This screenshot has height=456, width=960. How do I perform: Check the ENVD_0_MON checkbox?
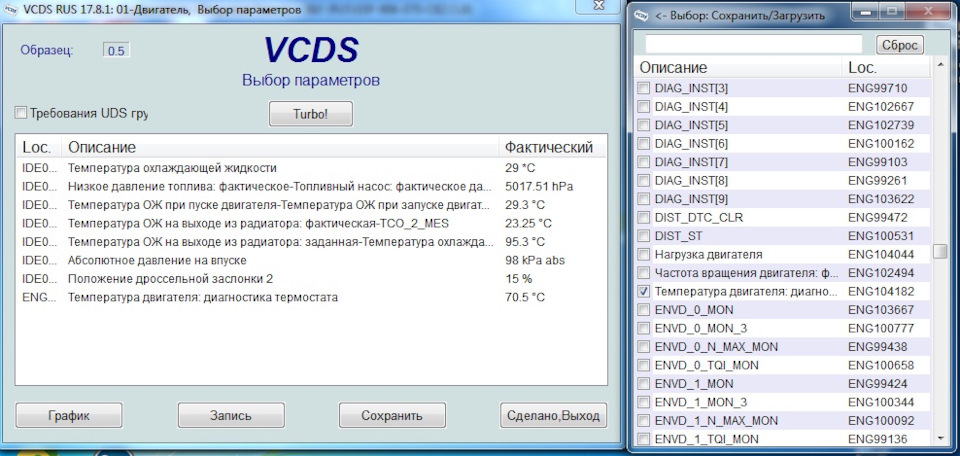(x=643, y=310)
